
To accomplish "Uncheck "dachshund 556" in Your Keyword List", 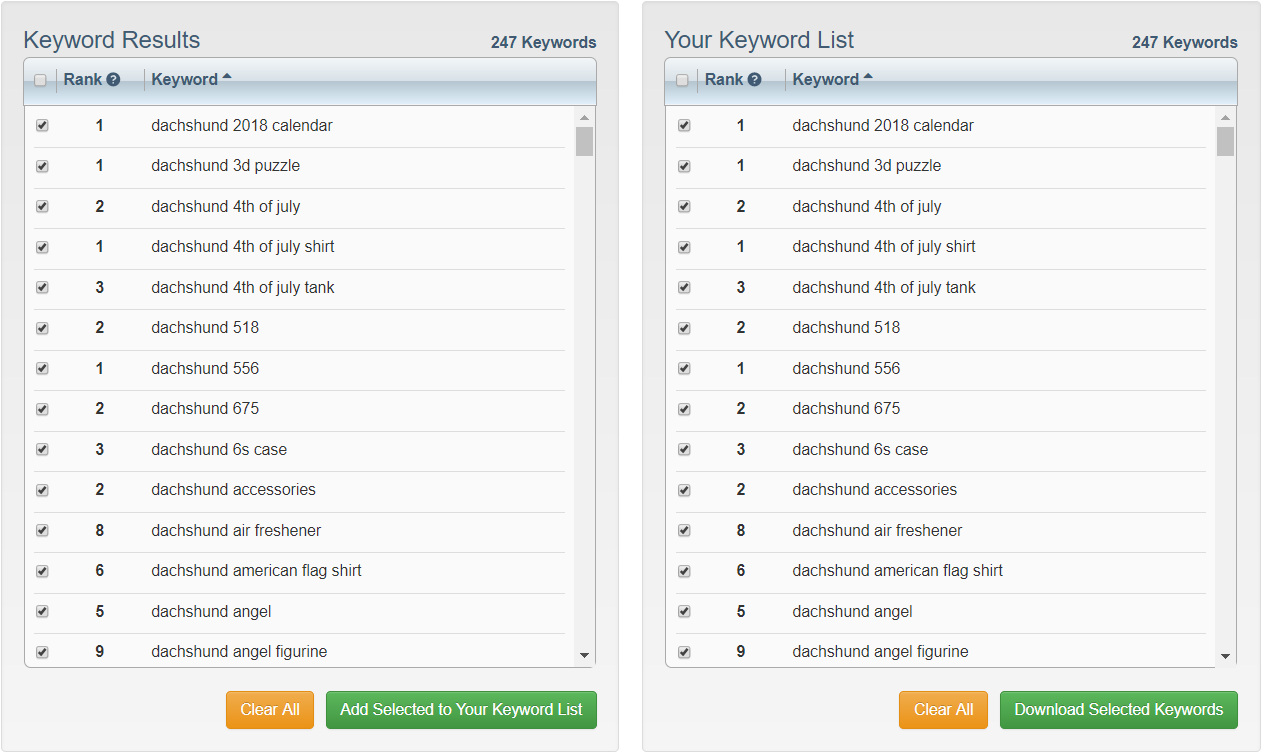I will point(684,369).
